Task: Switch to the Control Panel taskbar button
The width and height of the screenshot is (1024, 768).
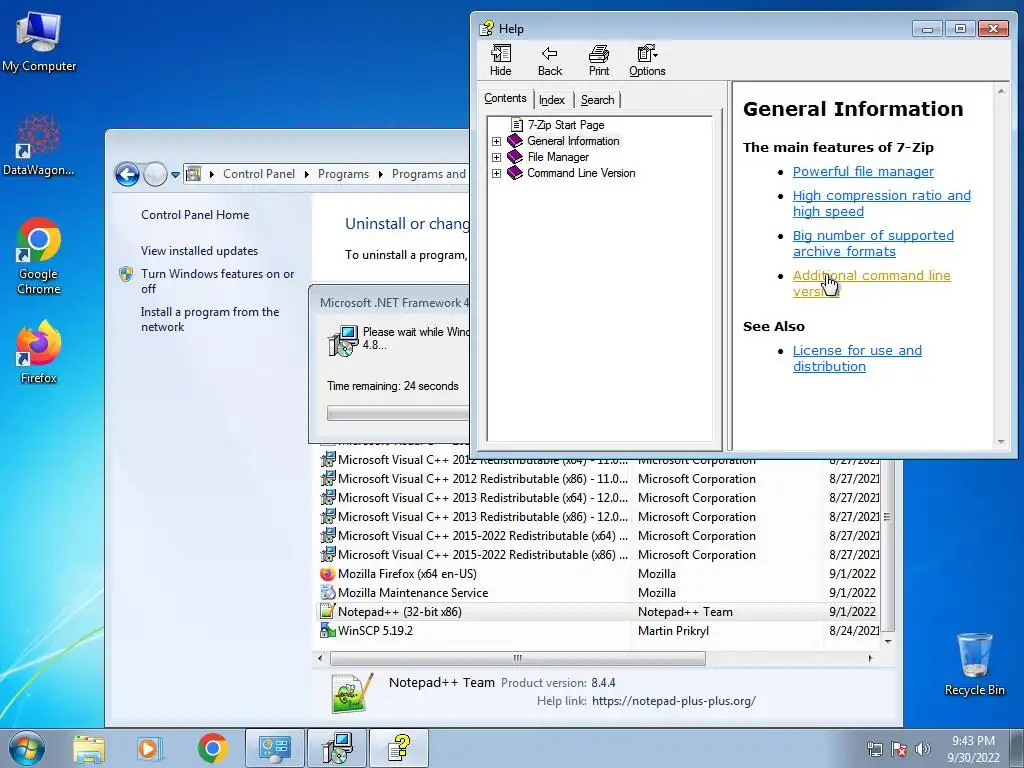Action: click(x=275, y=748)
